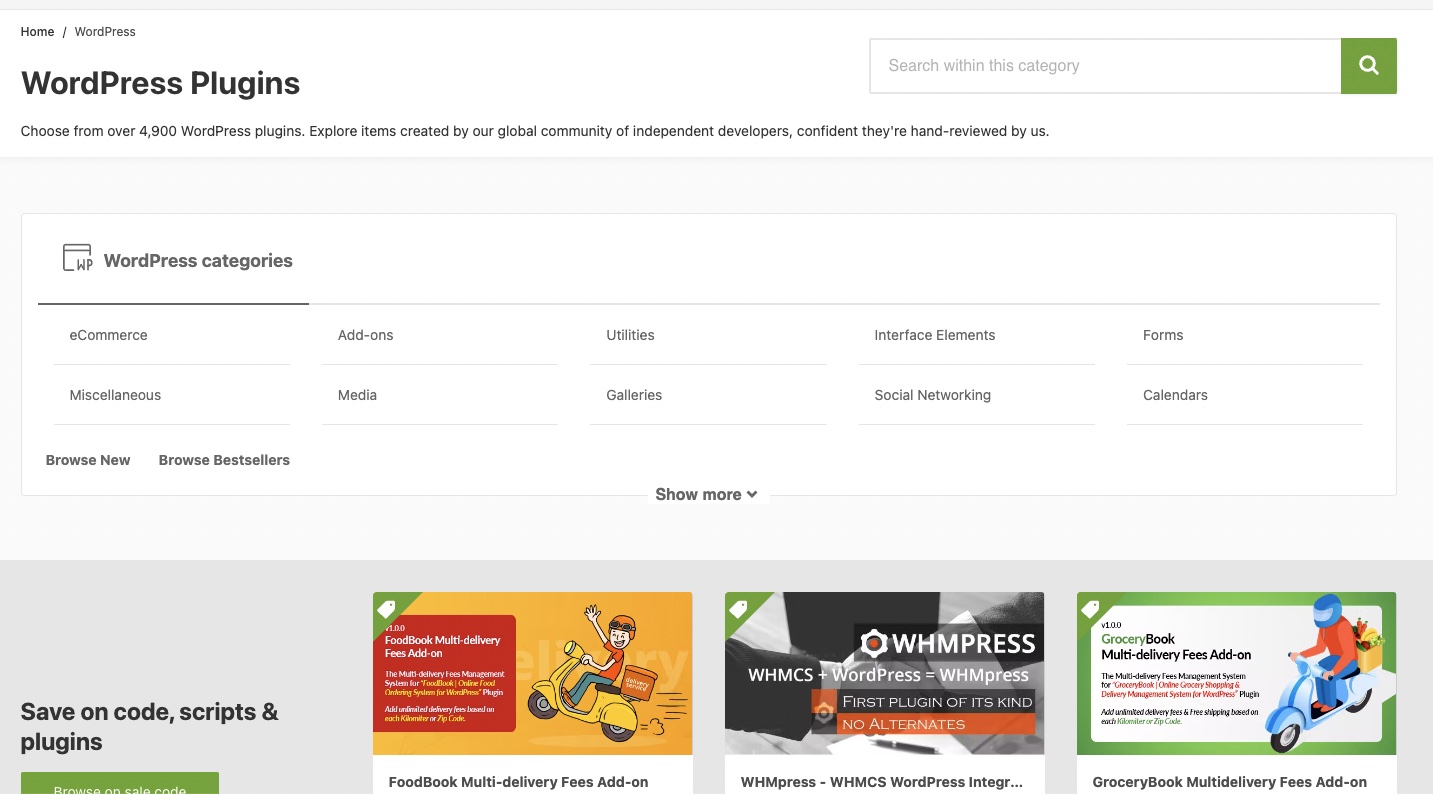Screen dimensions: 1433x794
Task: Click Browse New
Action: coord(88,460)
